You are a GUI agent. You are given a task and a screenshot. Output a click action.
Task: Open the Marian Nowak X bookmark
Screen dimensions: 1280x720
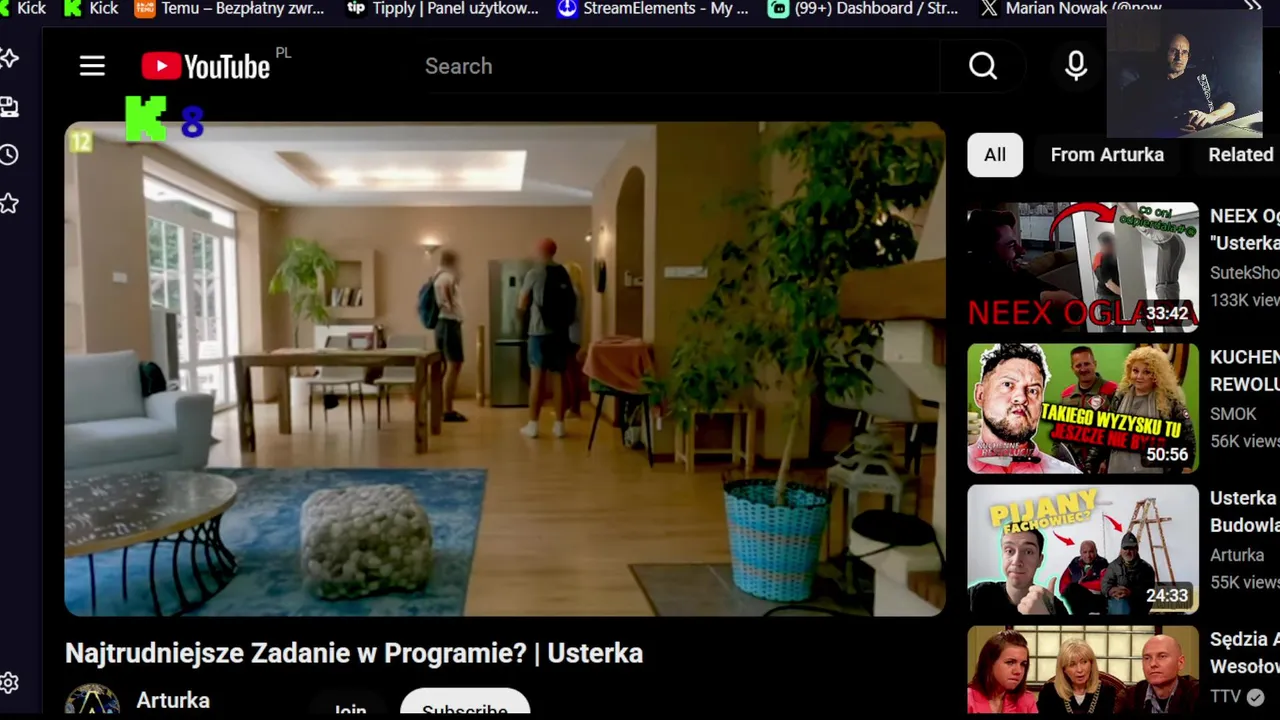pos(1072,8)
